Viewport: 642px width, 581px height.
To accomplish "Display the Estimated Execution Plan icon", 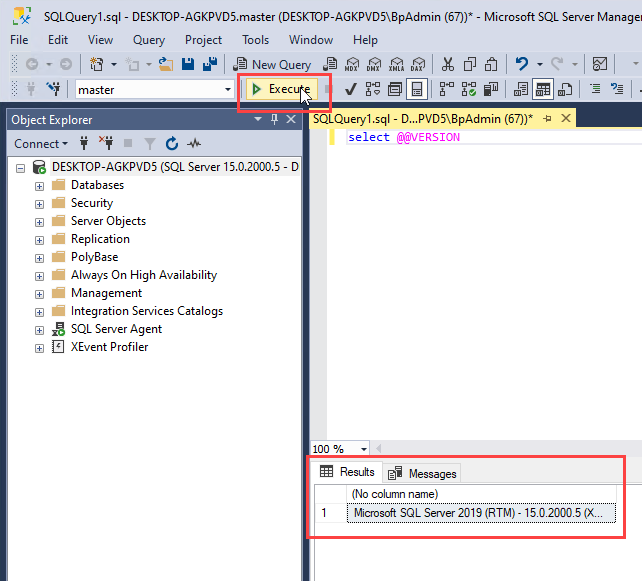I will [373, 89].
